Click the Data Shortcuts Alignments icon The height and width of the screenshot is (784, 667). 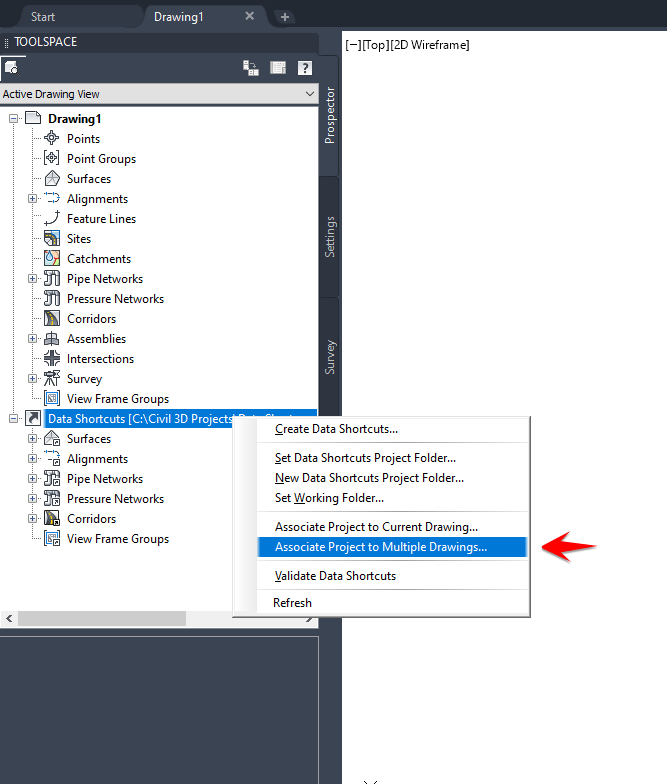pos(52,458)
